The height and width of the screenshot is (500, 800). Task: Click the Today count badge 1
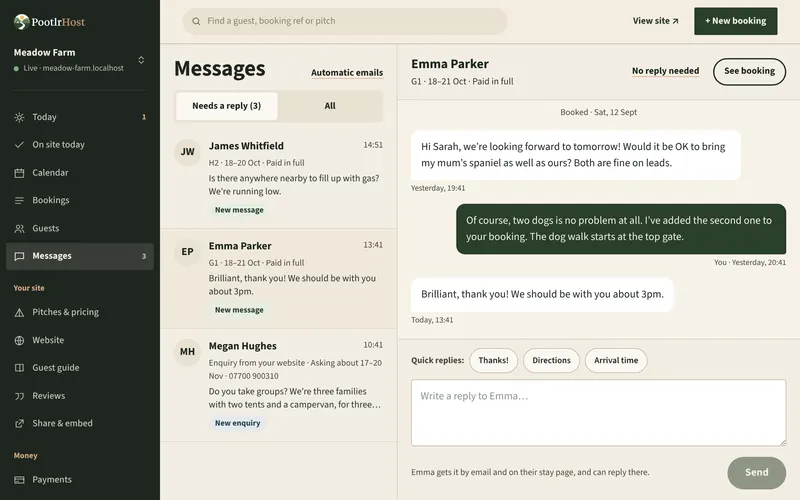pyautogui.click(x=144, y=117)
